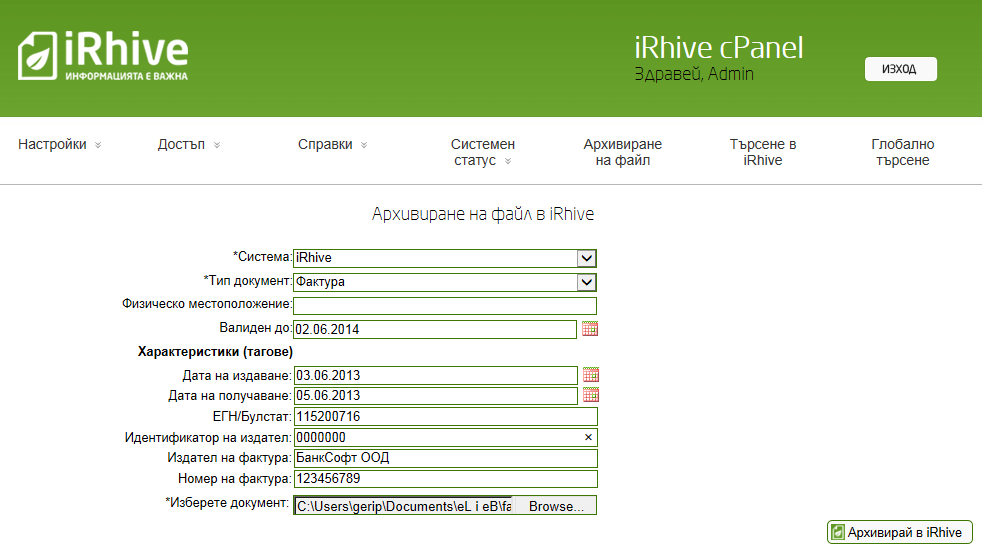Image resolution: width=982 pixels, height=553 pixels.
Task: Open the Достъп menu
Action: [x=189, y=145]
